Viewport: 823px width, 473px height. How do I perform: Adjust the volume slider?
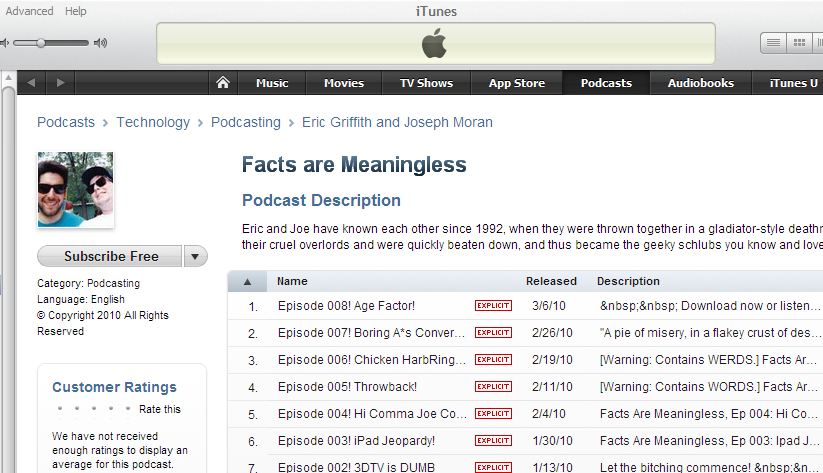click(x=42, y=43)
